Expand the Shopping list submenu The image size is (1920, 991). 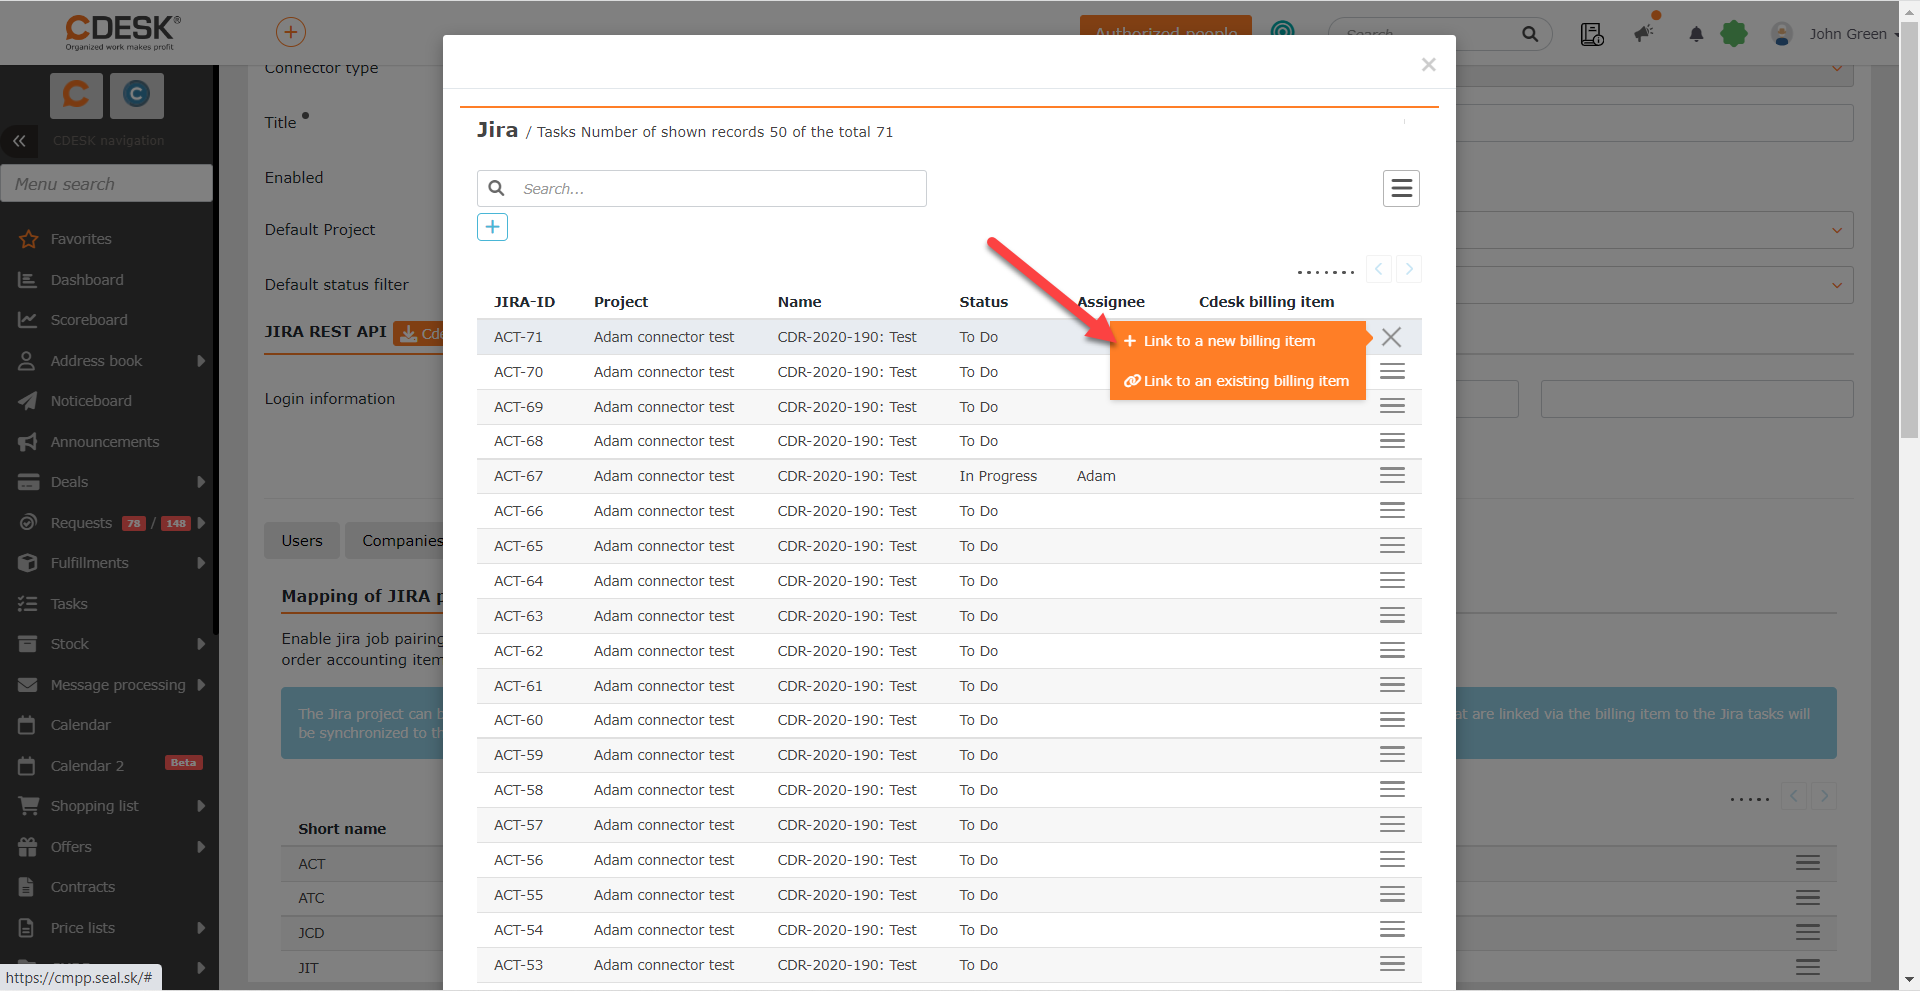(x=201, y=806)
